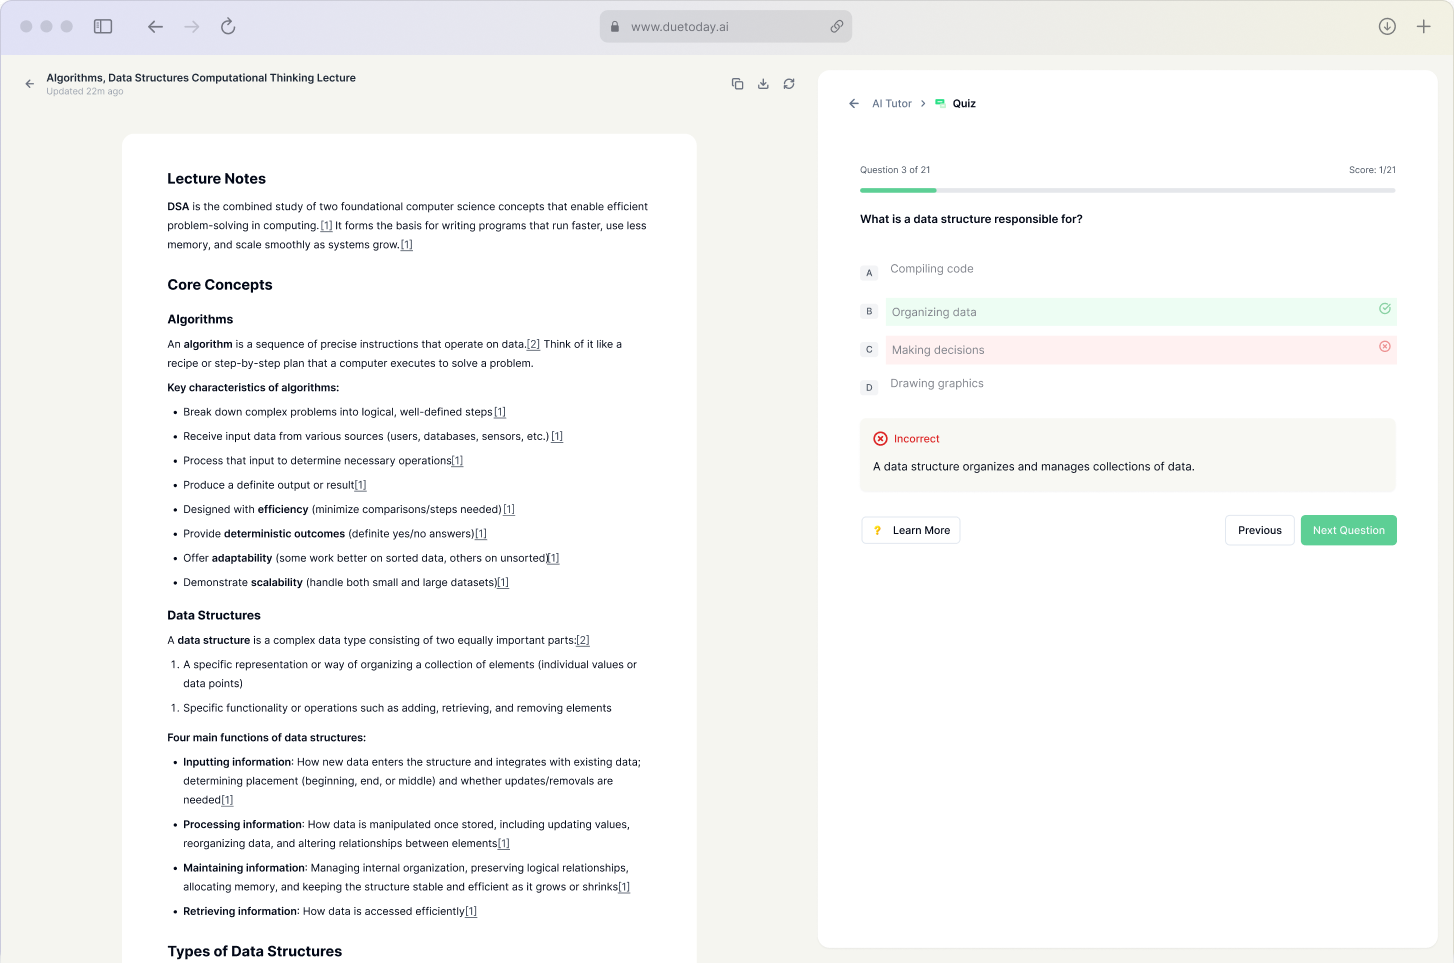Viewport: 1454px width, 963px height.
Task: Reload the browser page
Action: [228, 27]
